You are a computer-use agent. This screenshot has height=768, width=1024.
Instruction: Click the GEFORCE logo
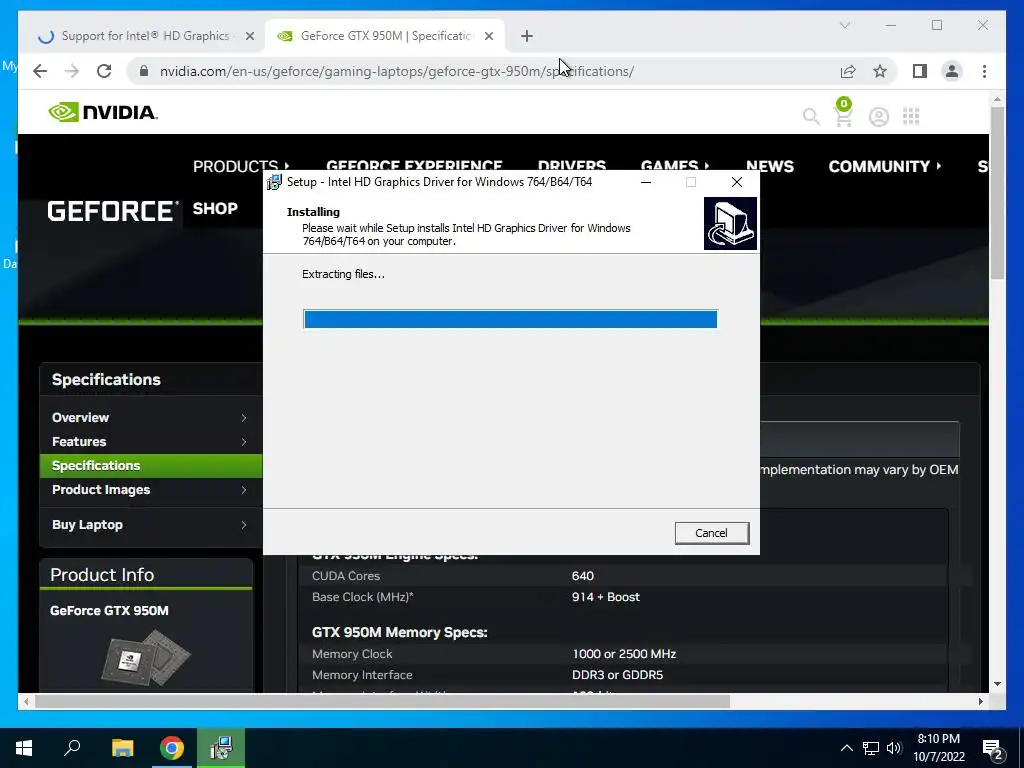pos(112,211)
